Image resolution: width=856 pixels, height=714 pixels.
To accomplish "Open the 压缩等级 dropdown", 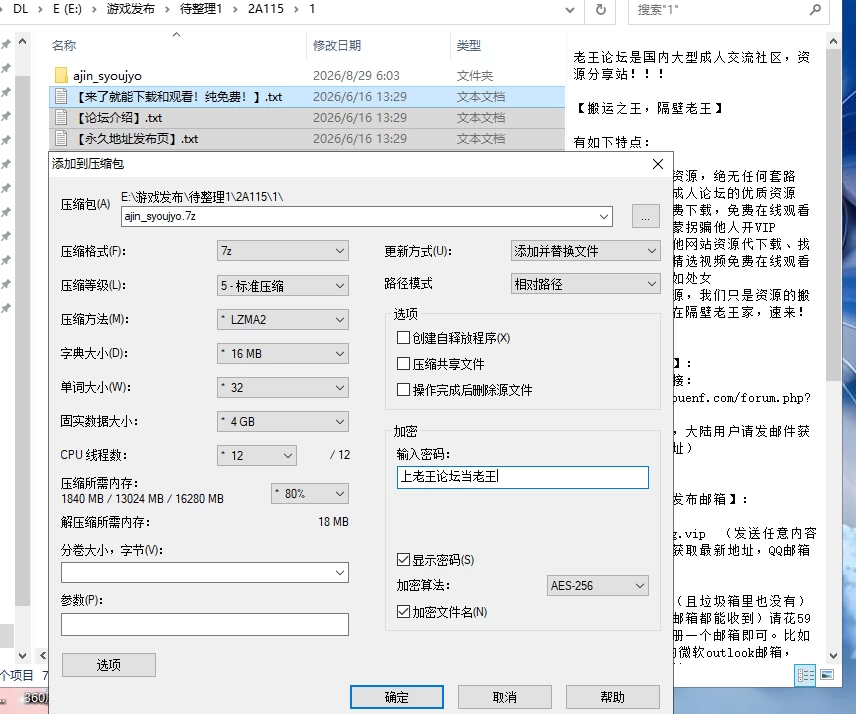I will 283,285.
